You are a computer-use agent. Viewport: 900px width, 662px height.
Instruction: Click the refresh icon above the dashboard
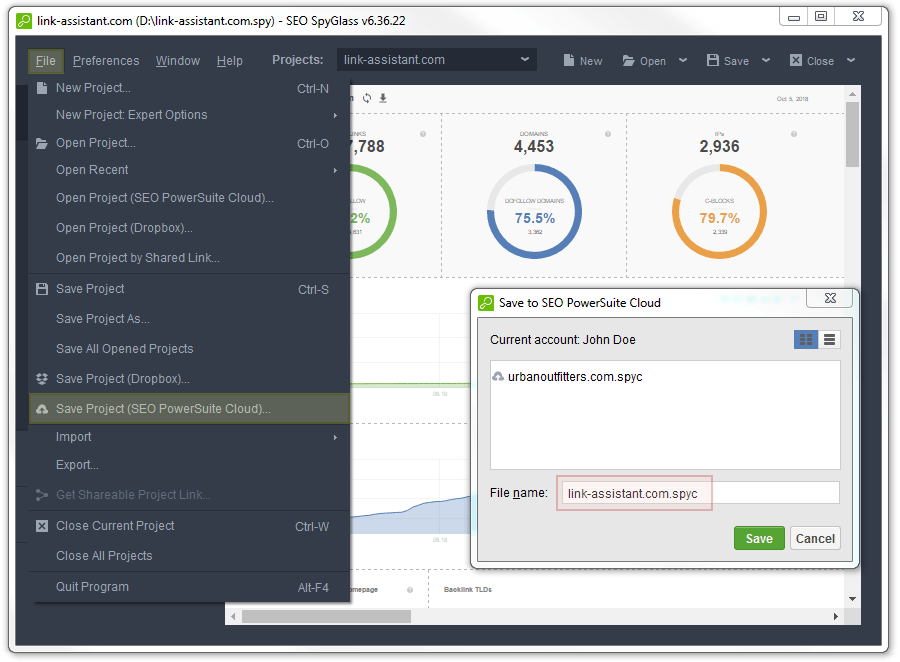tap(367, 98)
